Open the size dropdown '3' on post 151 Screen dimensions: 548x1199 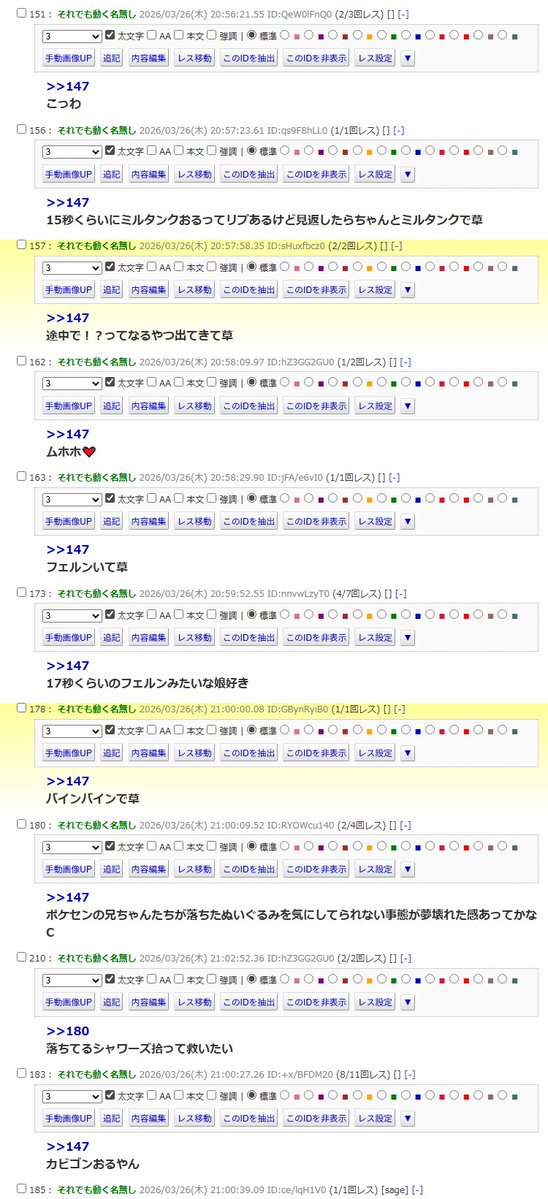click(x=73, y=35)
